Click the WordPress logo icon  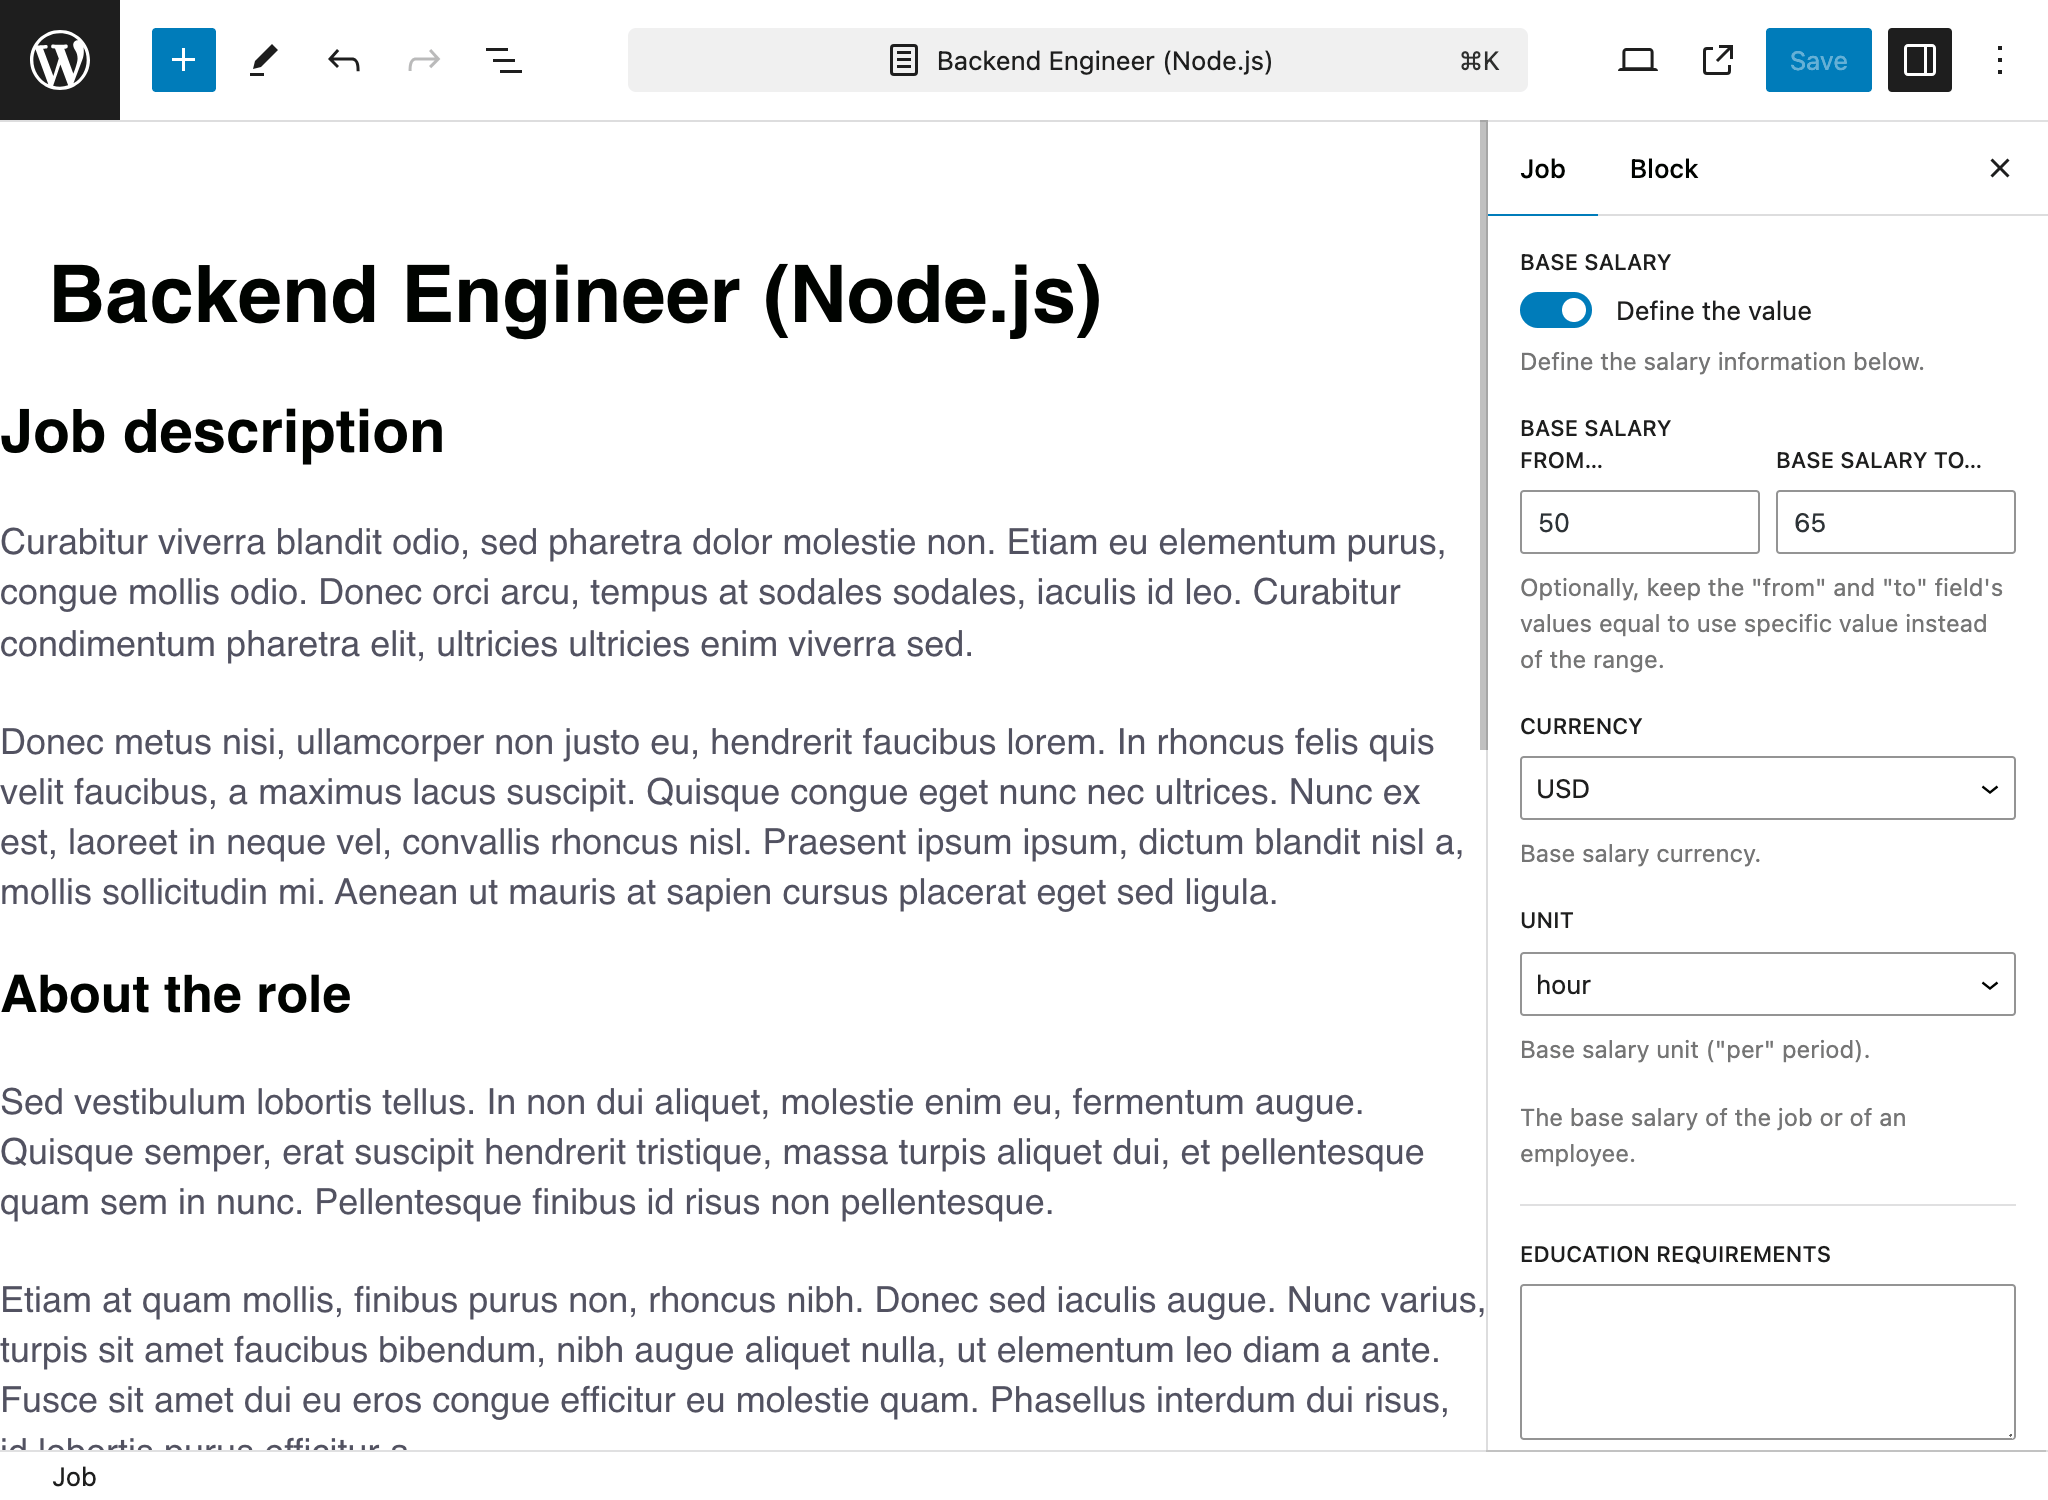point(60,60)
